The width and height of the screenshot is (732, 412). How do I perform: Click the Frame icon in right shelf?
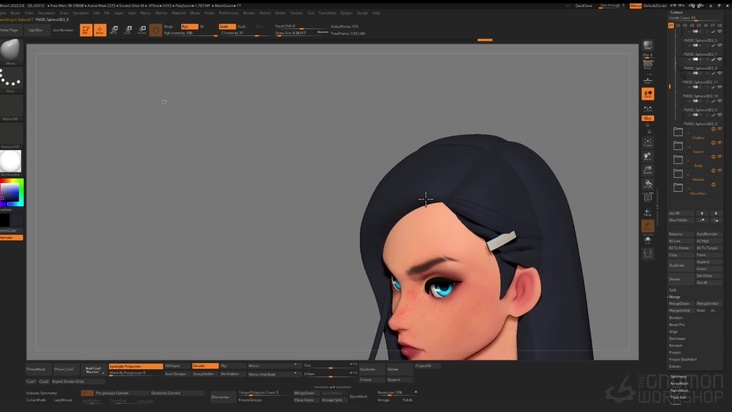tap(648, 142)
